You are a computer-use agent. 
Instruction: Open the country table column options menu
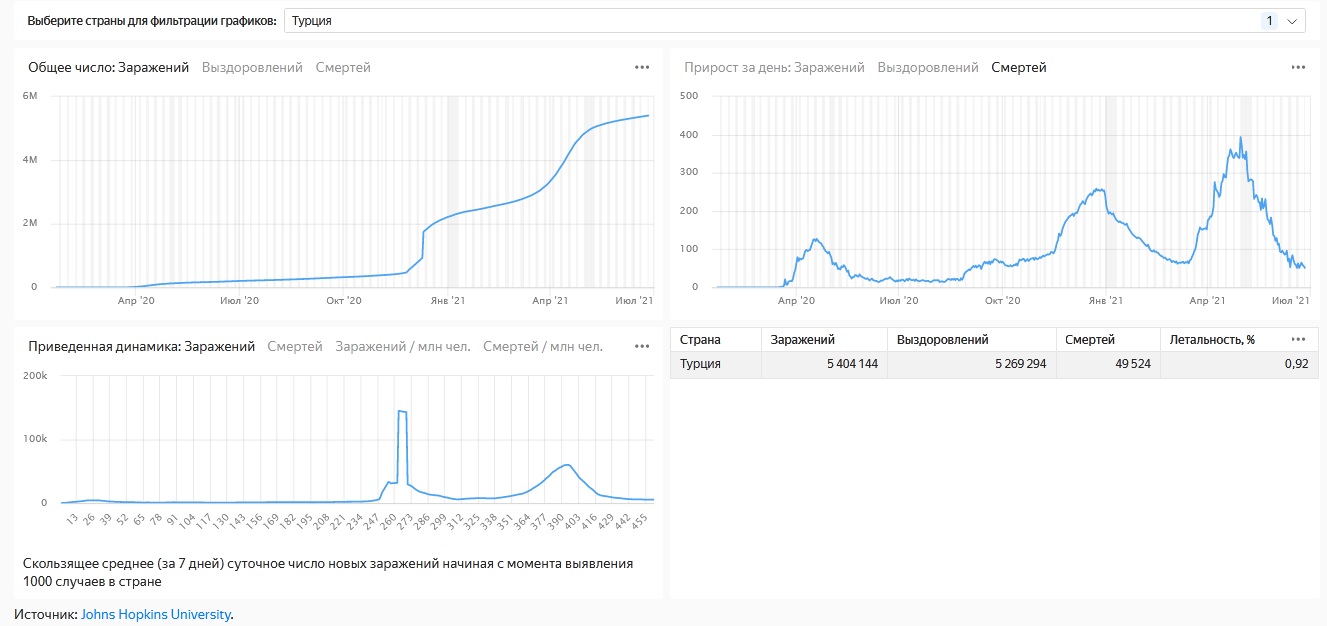tap(1298, 339)
